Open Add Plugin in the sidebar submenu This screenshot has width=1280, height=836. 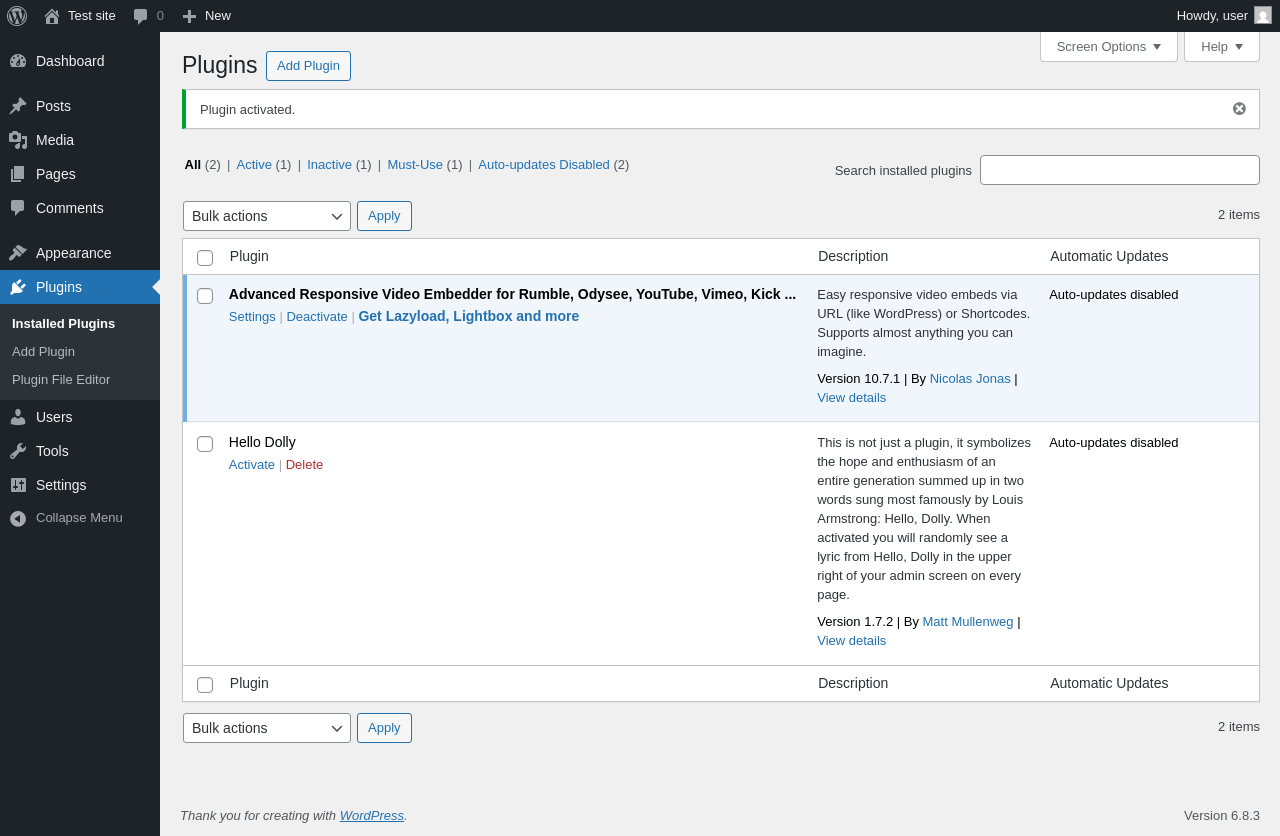pyautogui.click(x=43, y=352)
